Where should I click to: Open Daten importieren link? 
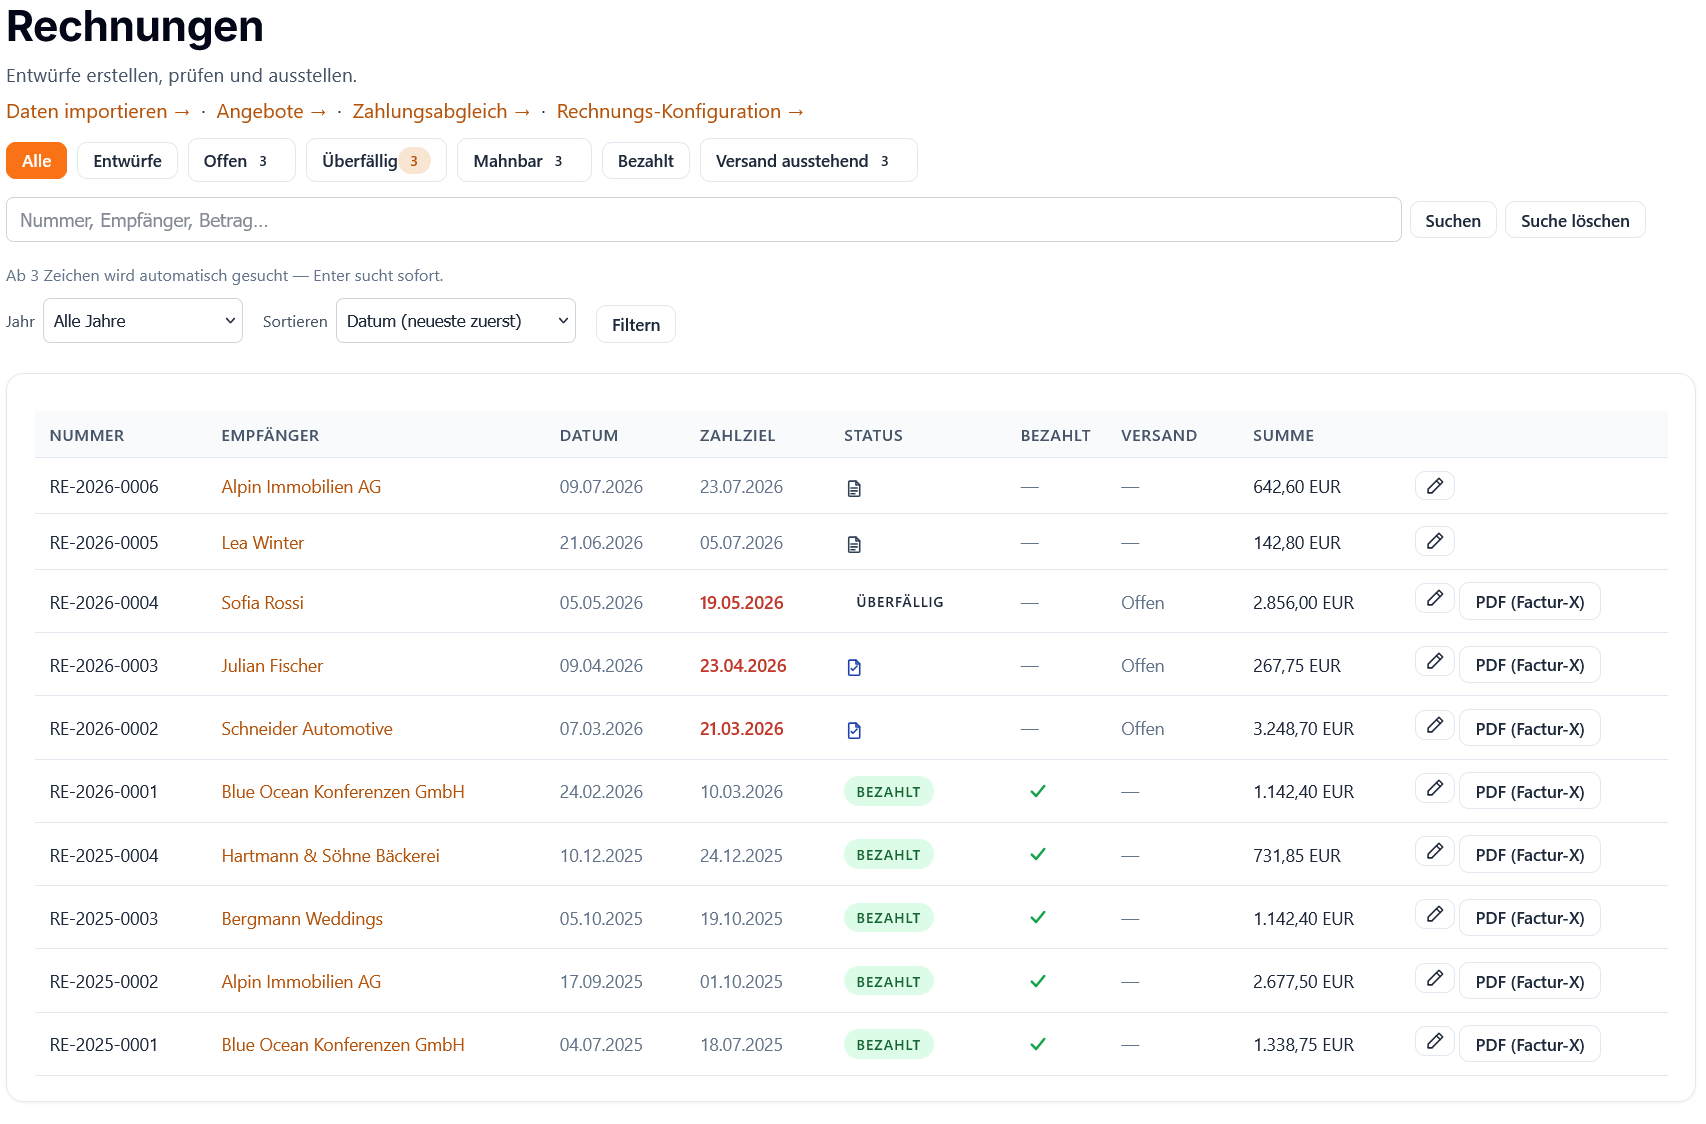pyautogui.click(x=98, y=111)
